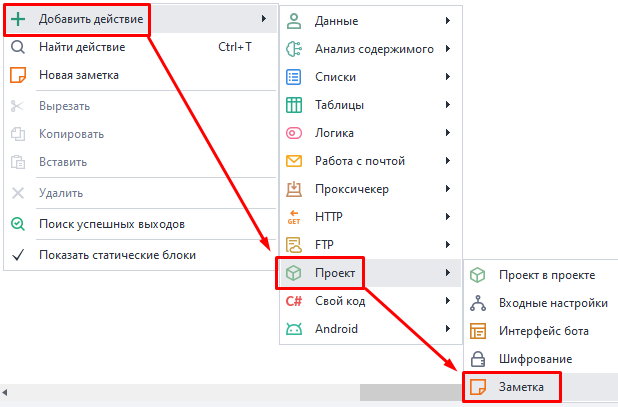The height and width of the screenshot is (407, 618).
Task: Click the green table icon beside Таблицы
Action: click(x=294, y=105)
